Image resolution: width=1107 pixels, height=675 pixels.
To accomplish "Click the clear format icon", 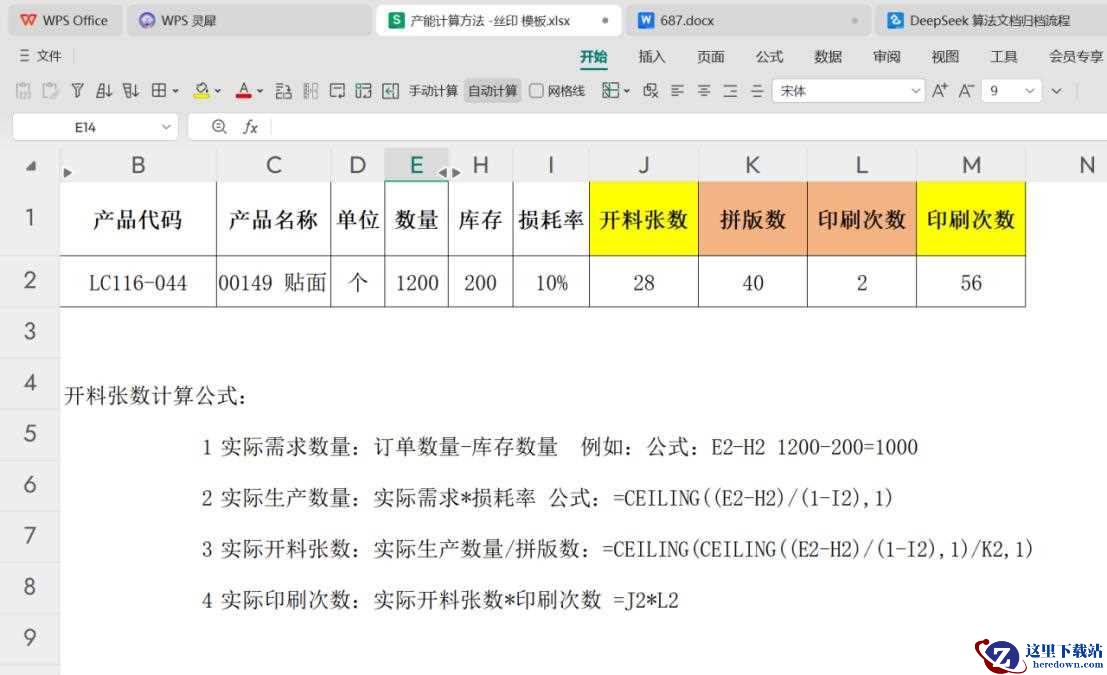I will [x=650, y=90].
